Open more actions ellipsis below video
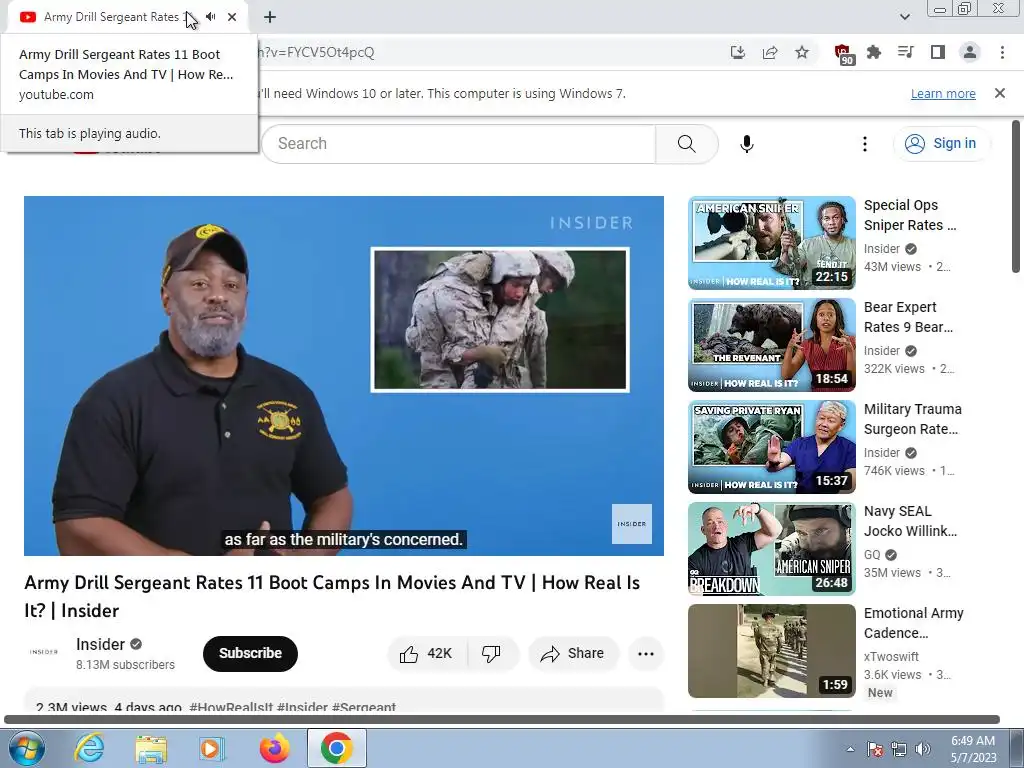 (646, 654)
